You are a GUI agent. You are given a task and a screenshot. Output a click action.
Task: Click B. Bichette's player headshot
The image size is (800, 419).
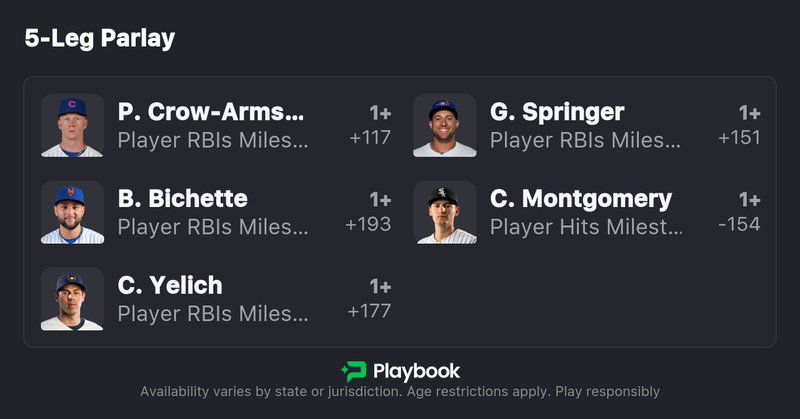[x=72, y=212]
